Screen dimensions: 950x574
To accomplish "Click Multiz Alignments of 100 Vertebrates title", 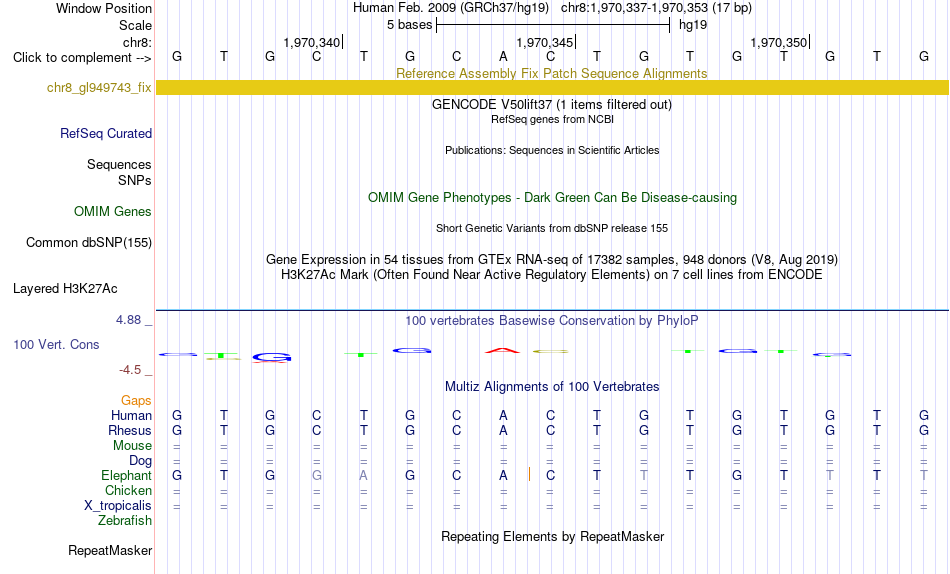I will click(x=552, y=387).
